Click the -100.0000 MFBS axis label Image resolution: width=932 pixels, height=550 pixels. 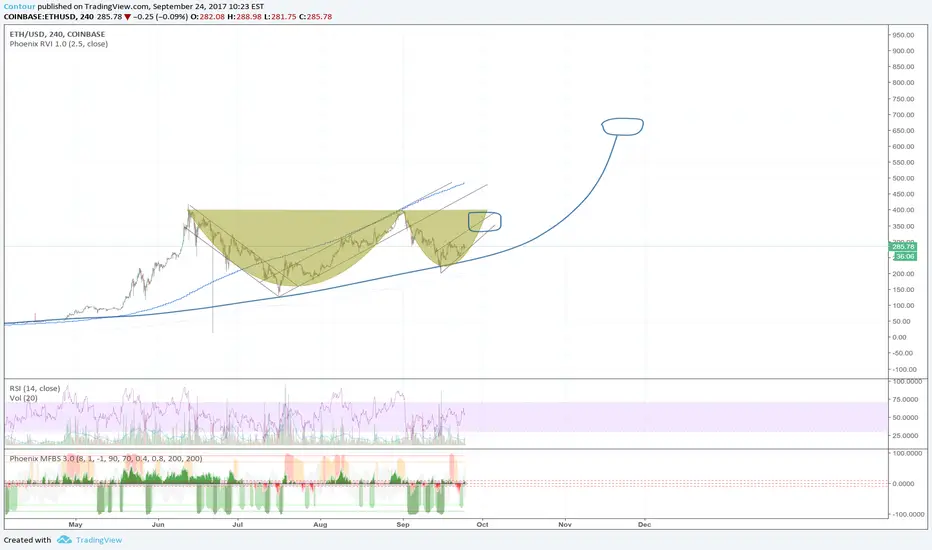coord(907,514)
